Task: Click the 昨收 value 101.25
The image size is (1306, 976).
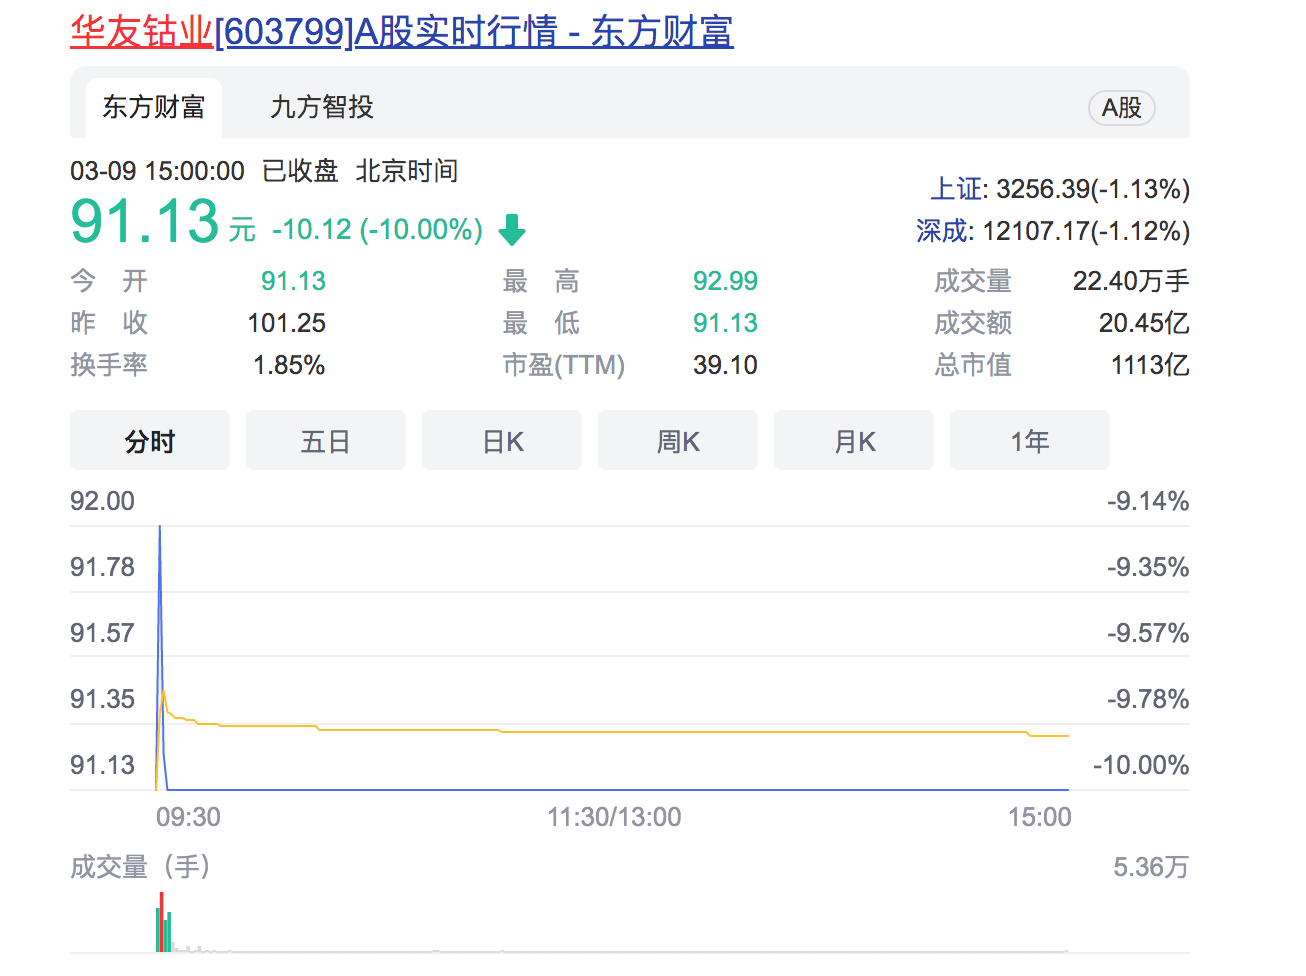Action: click(x=287, y=323)
